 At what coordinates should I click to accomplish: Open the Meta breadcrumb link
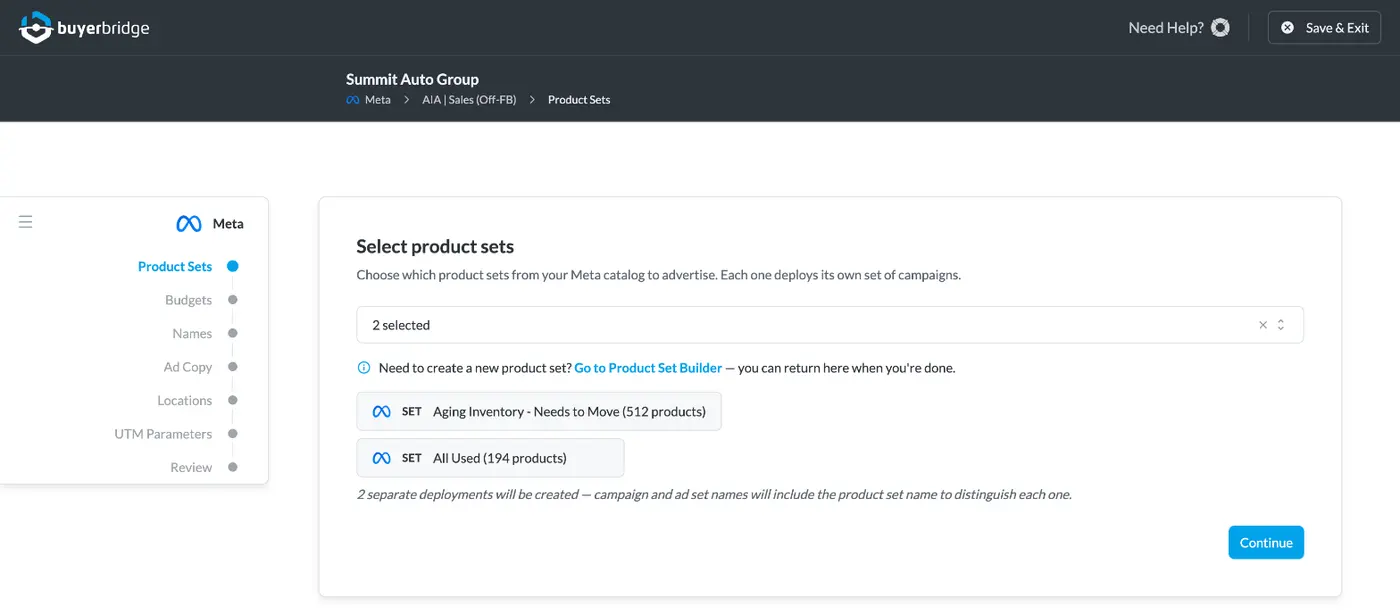pos(378,100)
